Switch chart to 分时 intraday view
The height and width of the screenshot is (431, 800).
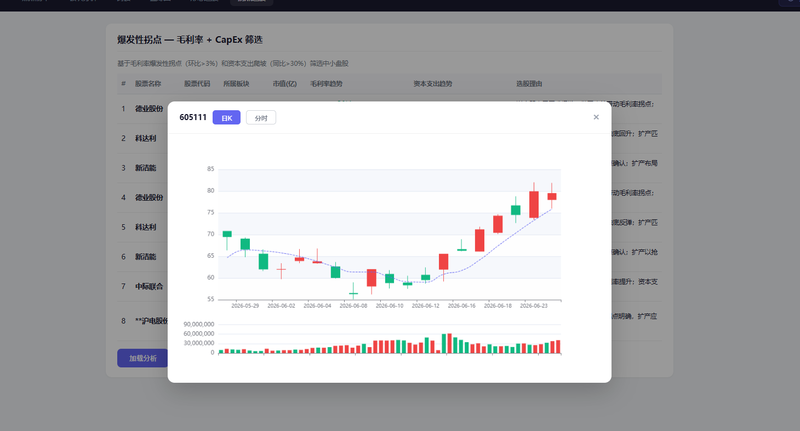(x=261, y=118)
